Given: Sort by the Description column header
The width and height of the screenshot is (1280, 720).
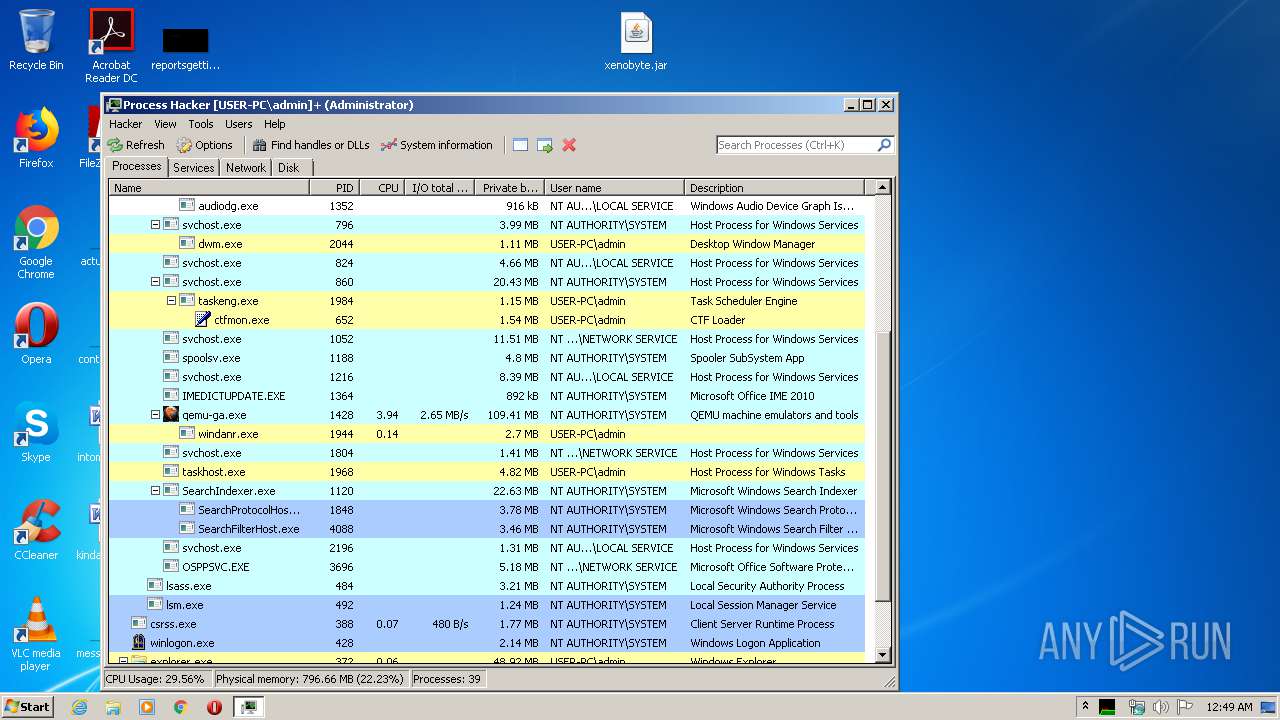Looking at the screenshot, I should tap(774, 188).
